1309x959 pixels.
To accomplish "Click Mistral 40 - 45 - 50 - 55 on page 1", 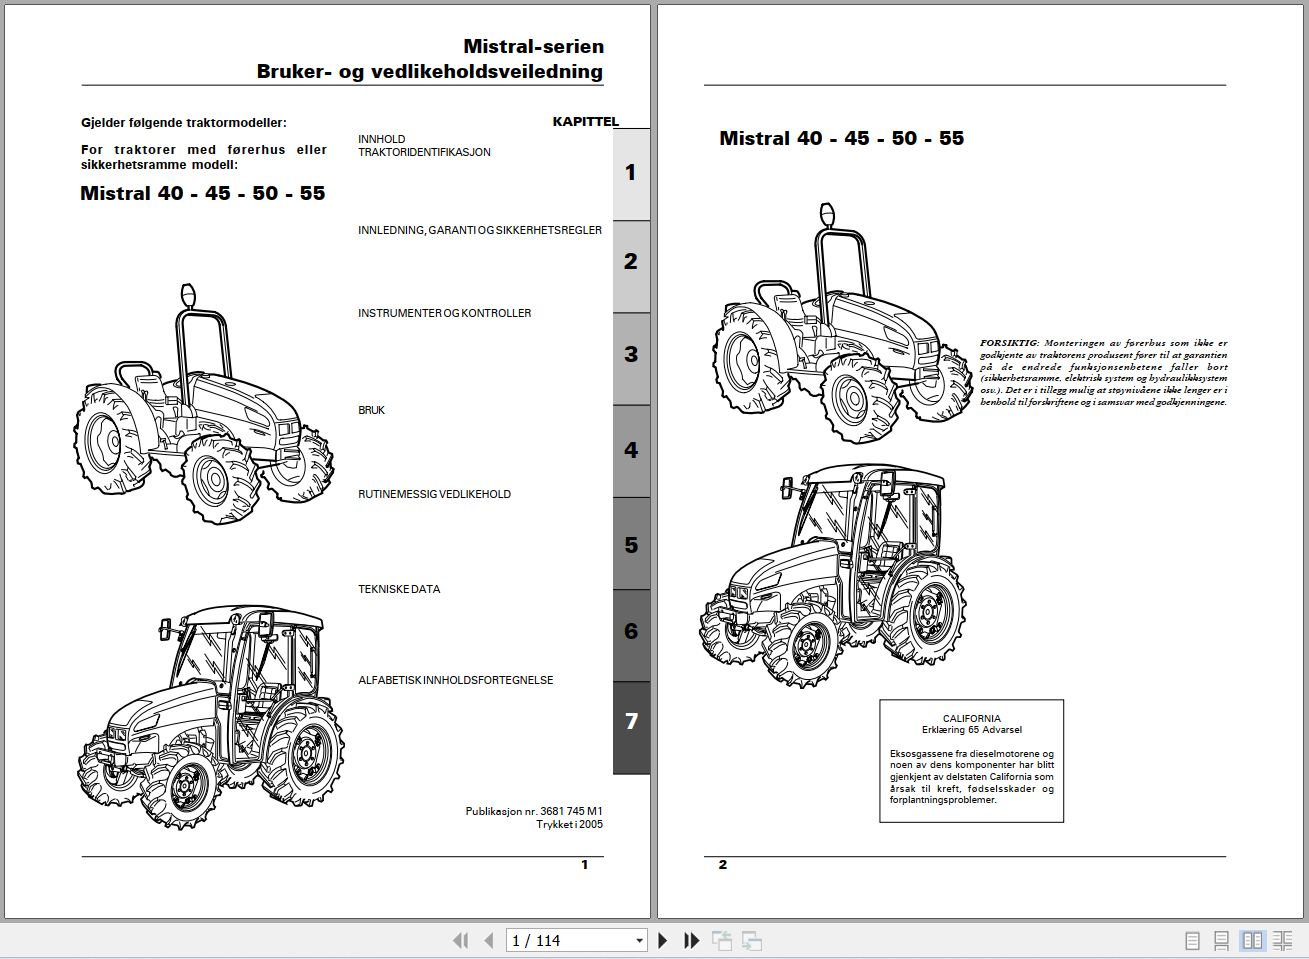I will point(203,193).
